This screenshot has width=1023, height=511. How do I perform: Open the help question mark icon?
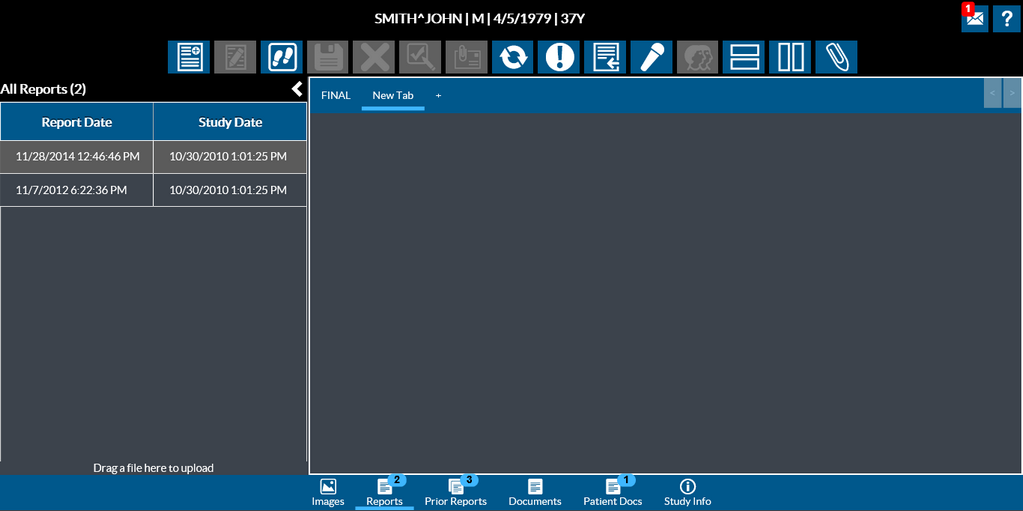pyautogui.click(x=1006, y=18)
